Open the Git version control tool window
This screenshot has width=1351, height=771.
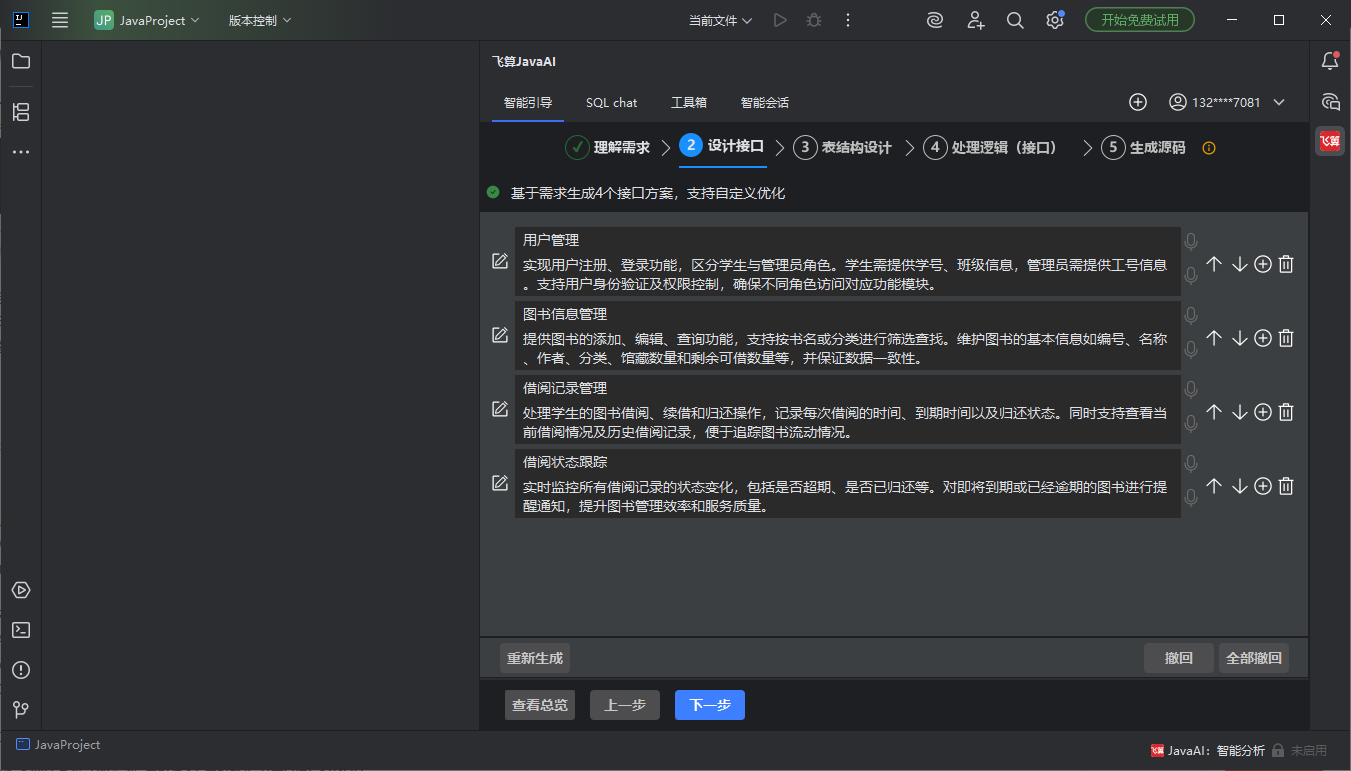[x=20, y=710]
